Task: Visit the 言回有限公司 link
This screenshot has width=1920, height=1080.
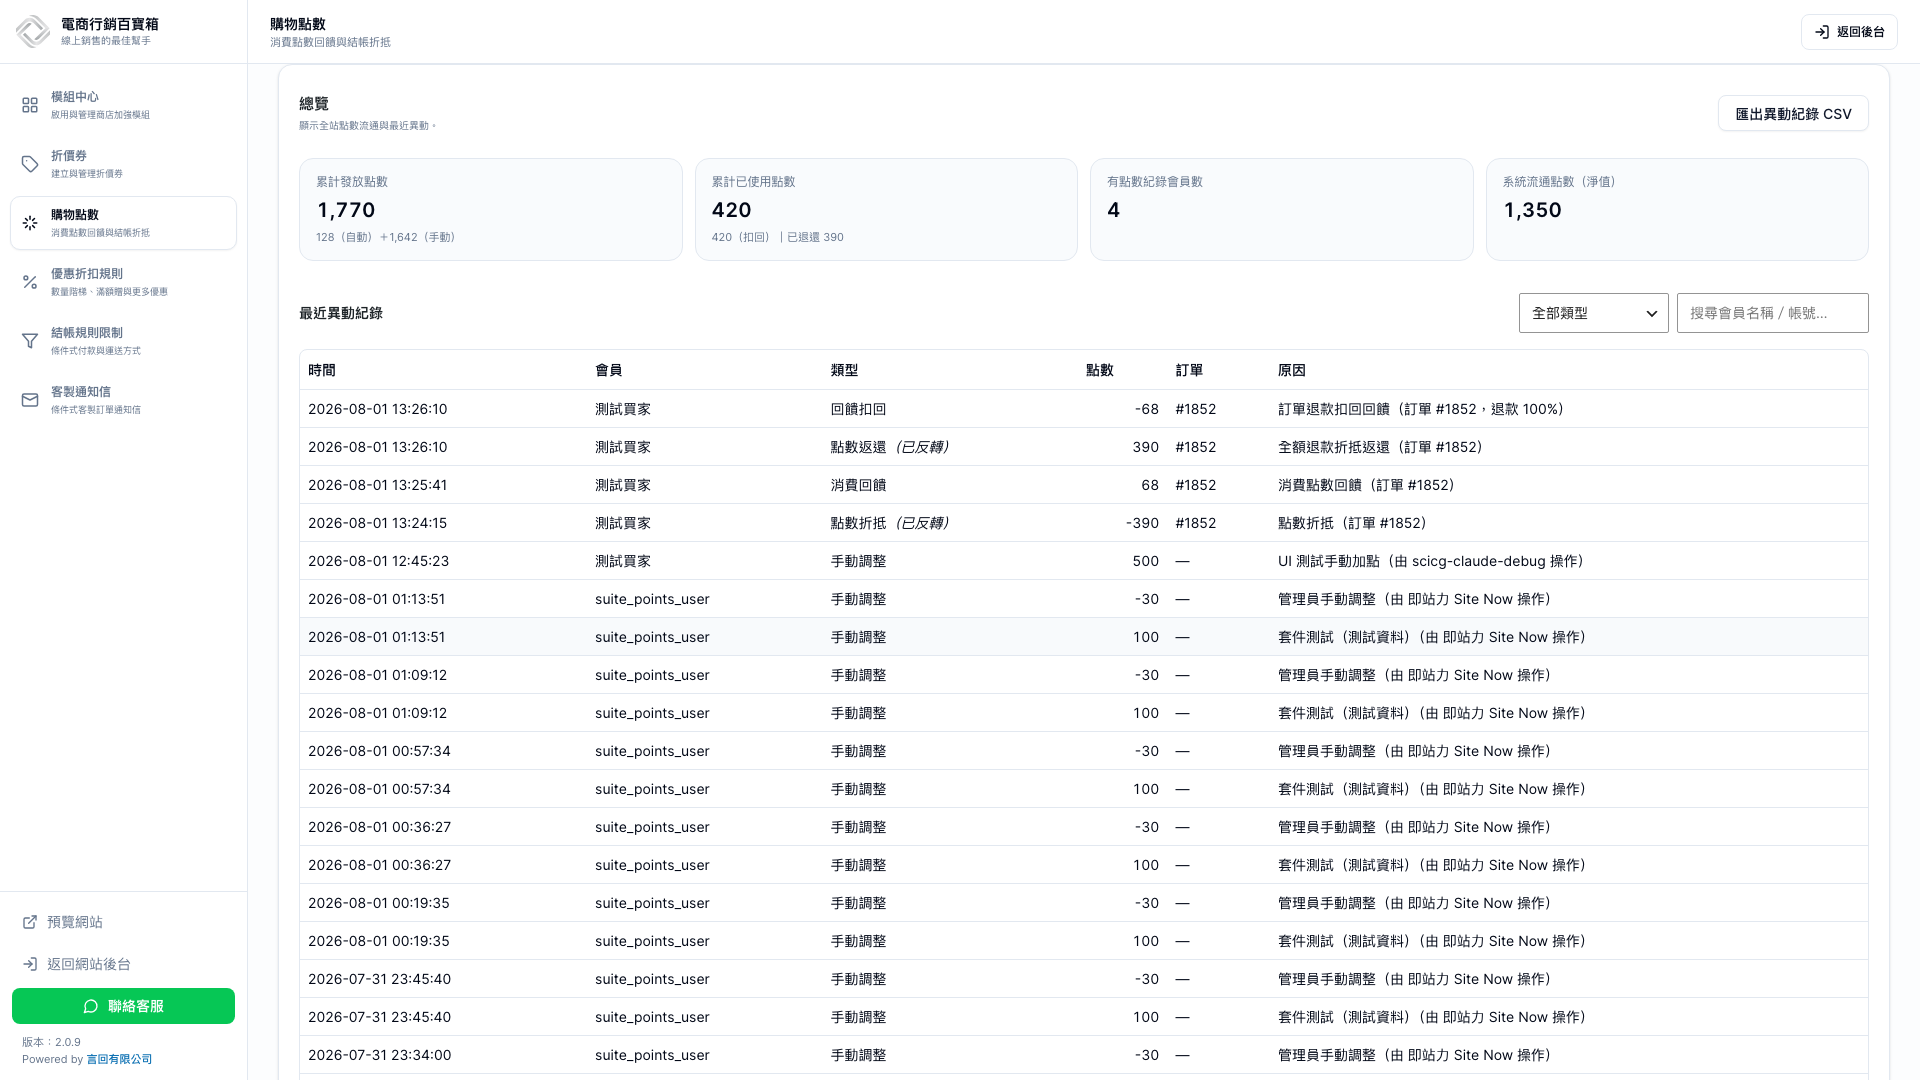Action: coord(119,1059)
